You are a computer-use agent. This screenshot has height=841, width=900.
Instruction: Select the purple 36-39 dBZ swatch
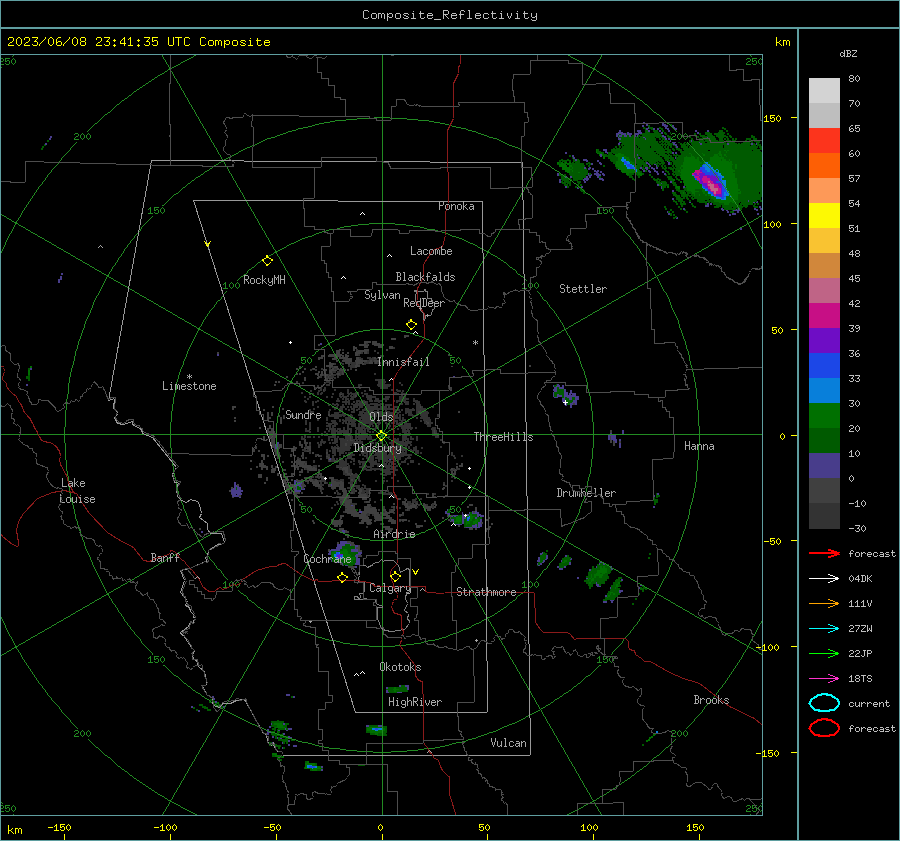point(824,341)
